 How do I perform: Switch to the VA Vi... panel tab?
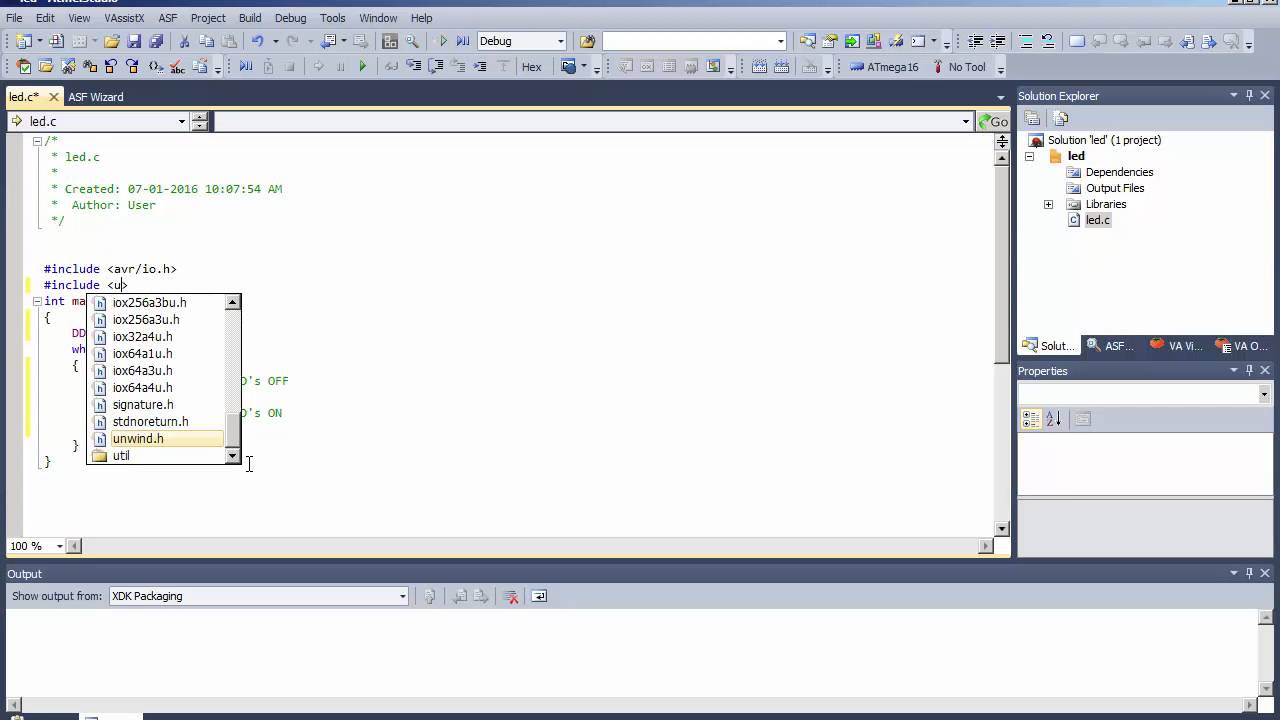coord(1176,346)
